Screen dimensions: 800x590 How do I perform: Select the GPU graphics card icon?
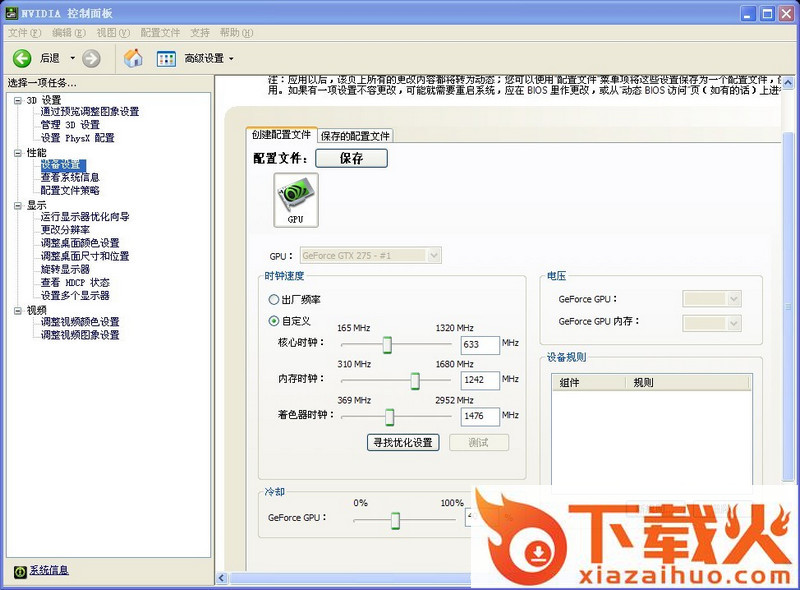coord(296,200)
